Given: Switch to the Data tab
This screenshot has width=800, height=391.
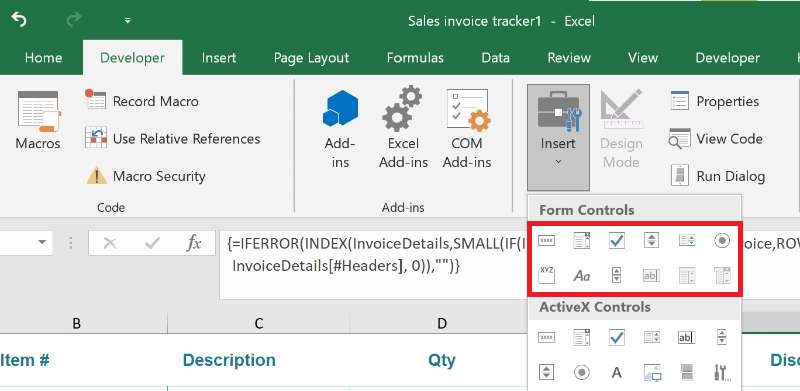Looking at the screenshot, I should 495,58.
